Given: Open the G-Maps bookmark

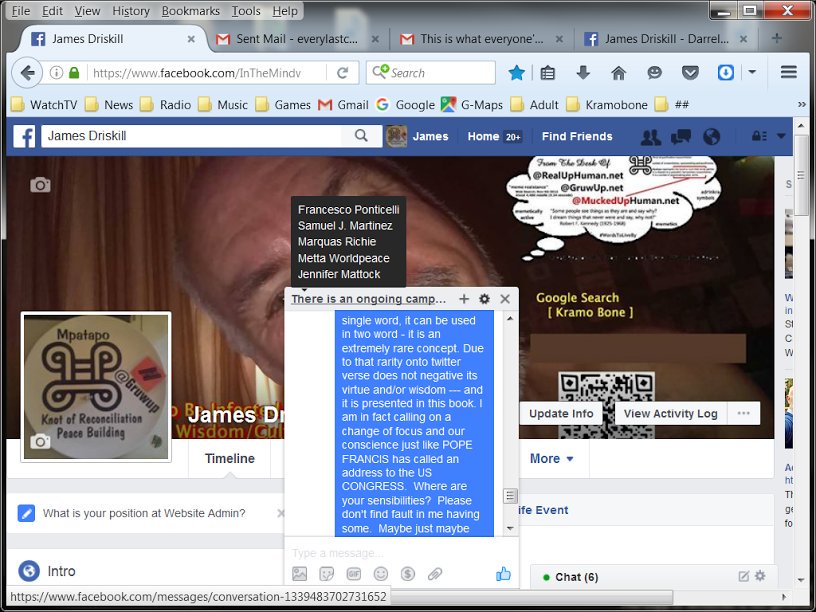Looking at the screenshot, I should point(472,105).
